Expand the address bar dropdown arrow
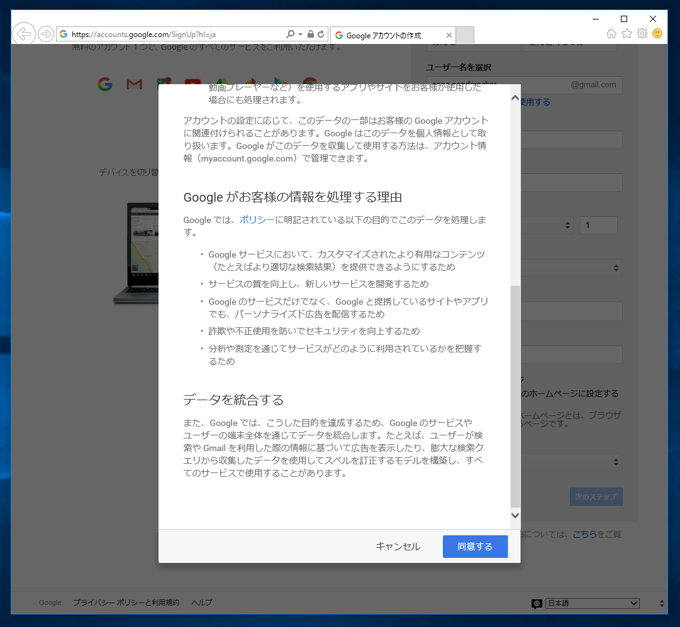Viewport: 680px width, 627px height. click(300, 34)
